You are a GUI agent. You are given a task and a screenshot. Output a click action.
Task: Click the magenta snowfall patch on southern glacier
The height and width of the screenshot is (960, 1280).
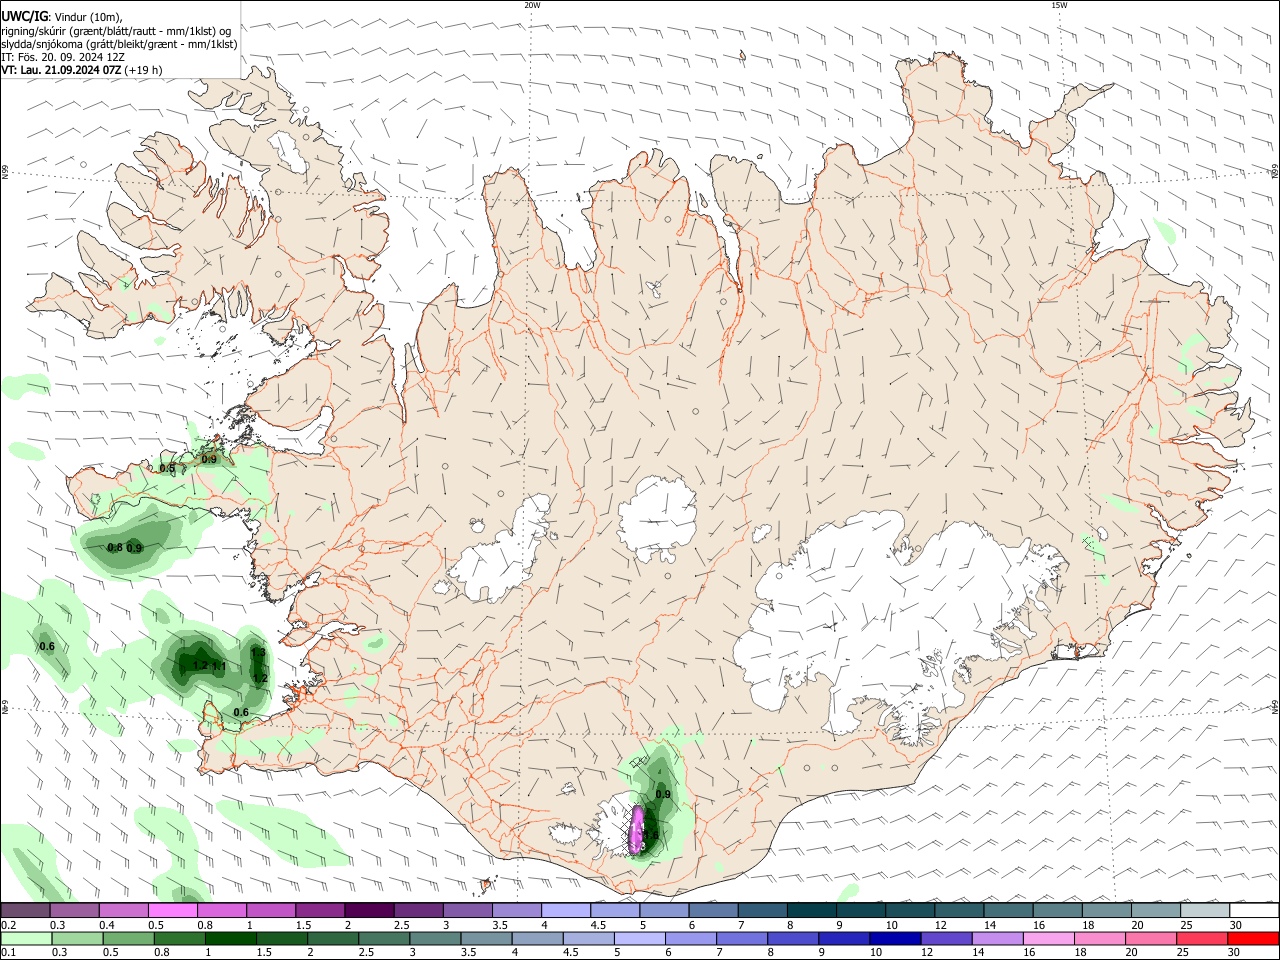[637, 829]
